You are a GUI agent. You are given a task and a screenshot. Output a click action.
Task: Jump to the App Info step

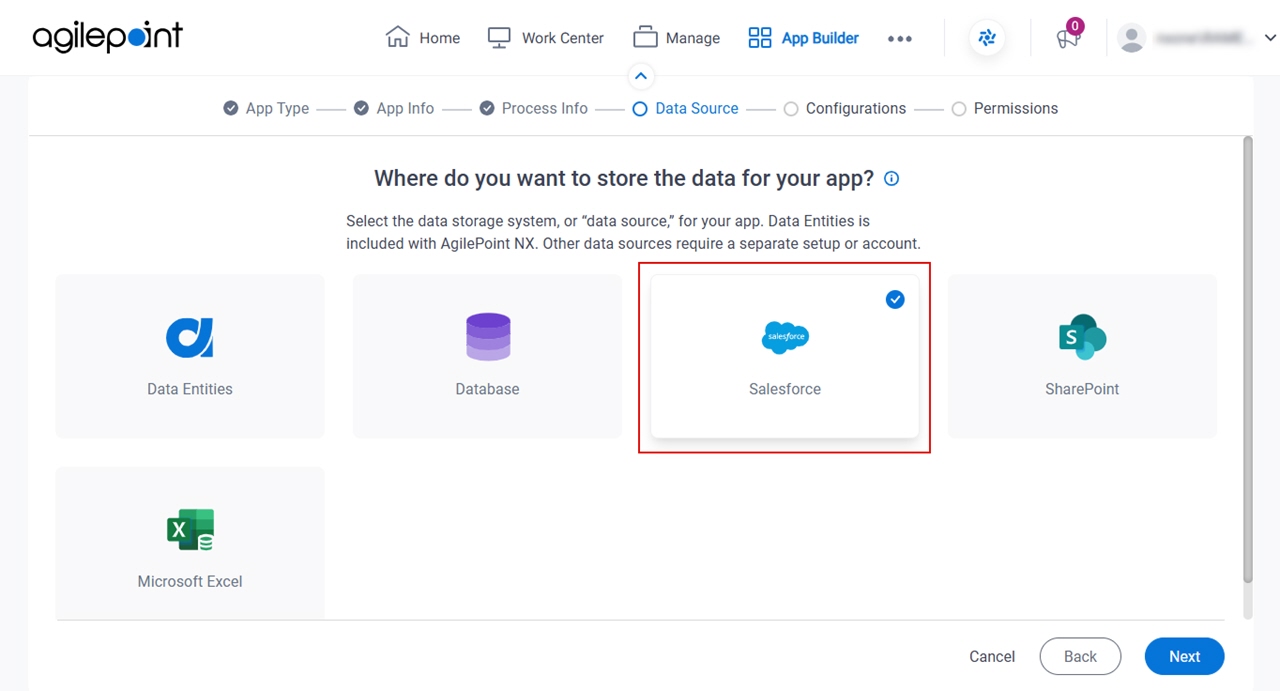point(405,108)
